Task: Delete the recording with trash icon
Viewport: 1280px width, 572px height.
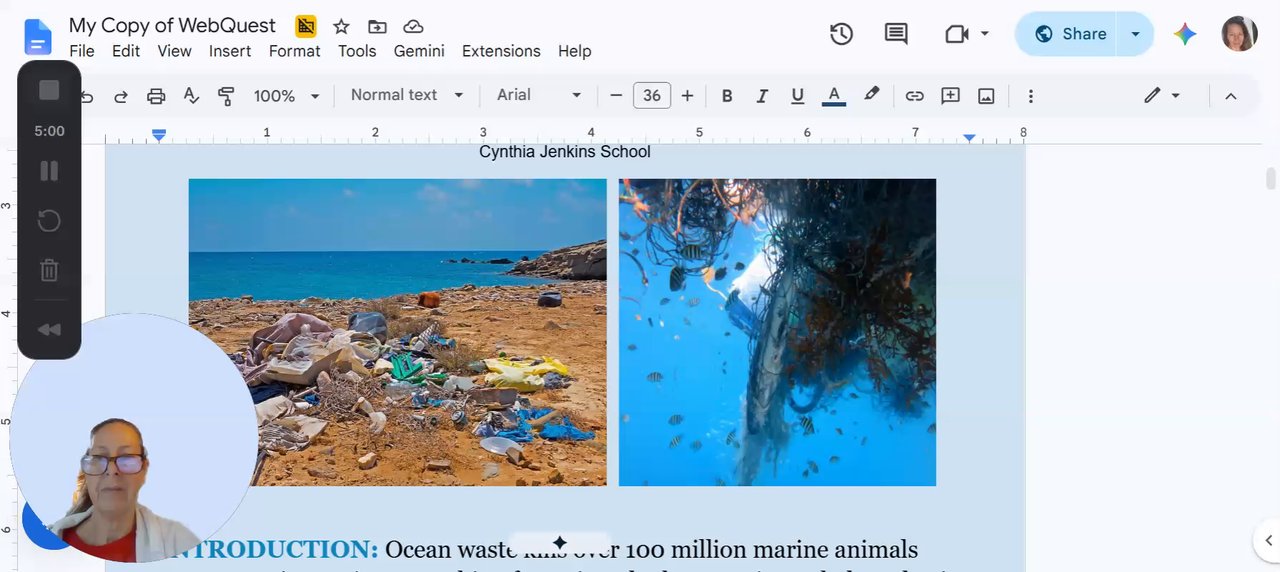Action: (x=49, y=269)
